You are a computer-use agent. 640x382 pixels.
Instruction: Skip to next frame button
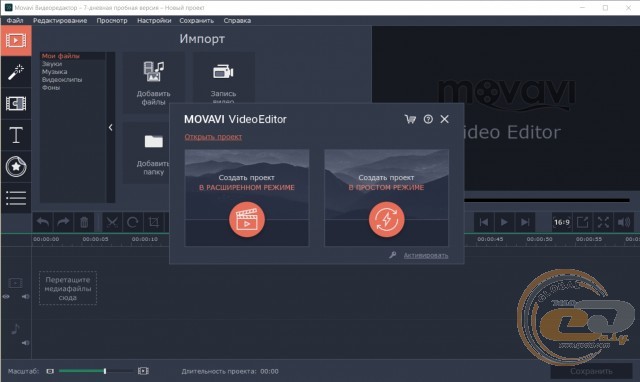pos(525,222)
